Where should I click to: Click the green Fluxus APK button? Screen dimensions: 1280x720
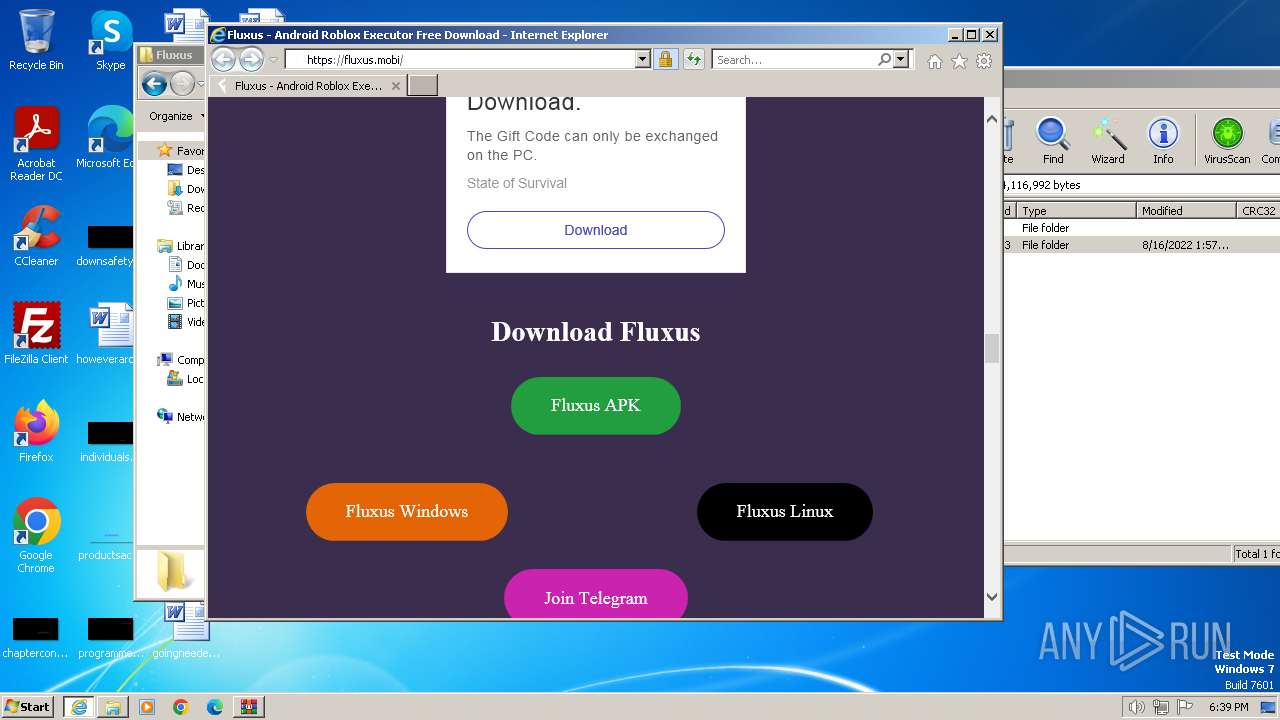click(596, 405)
